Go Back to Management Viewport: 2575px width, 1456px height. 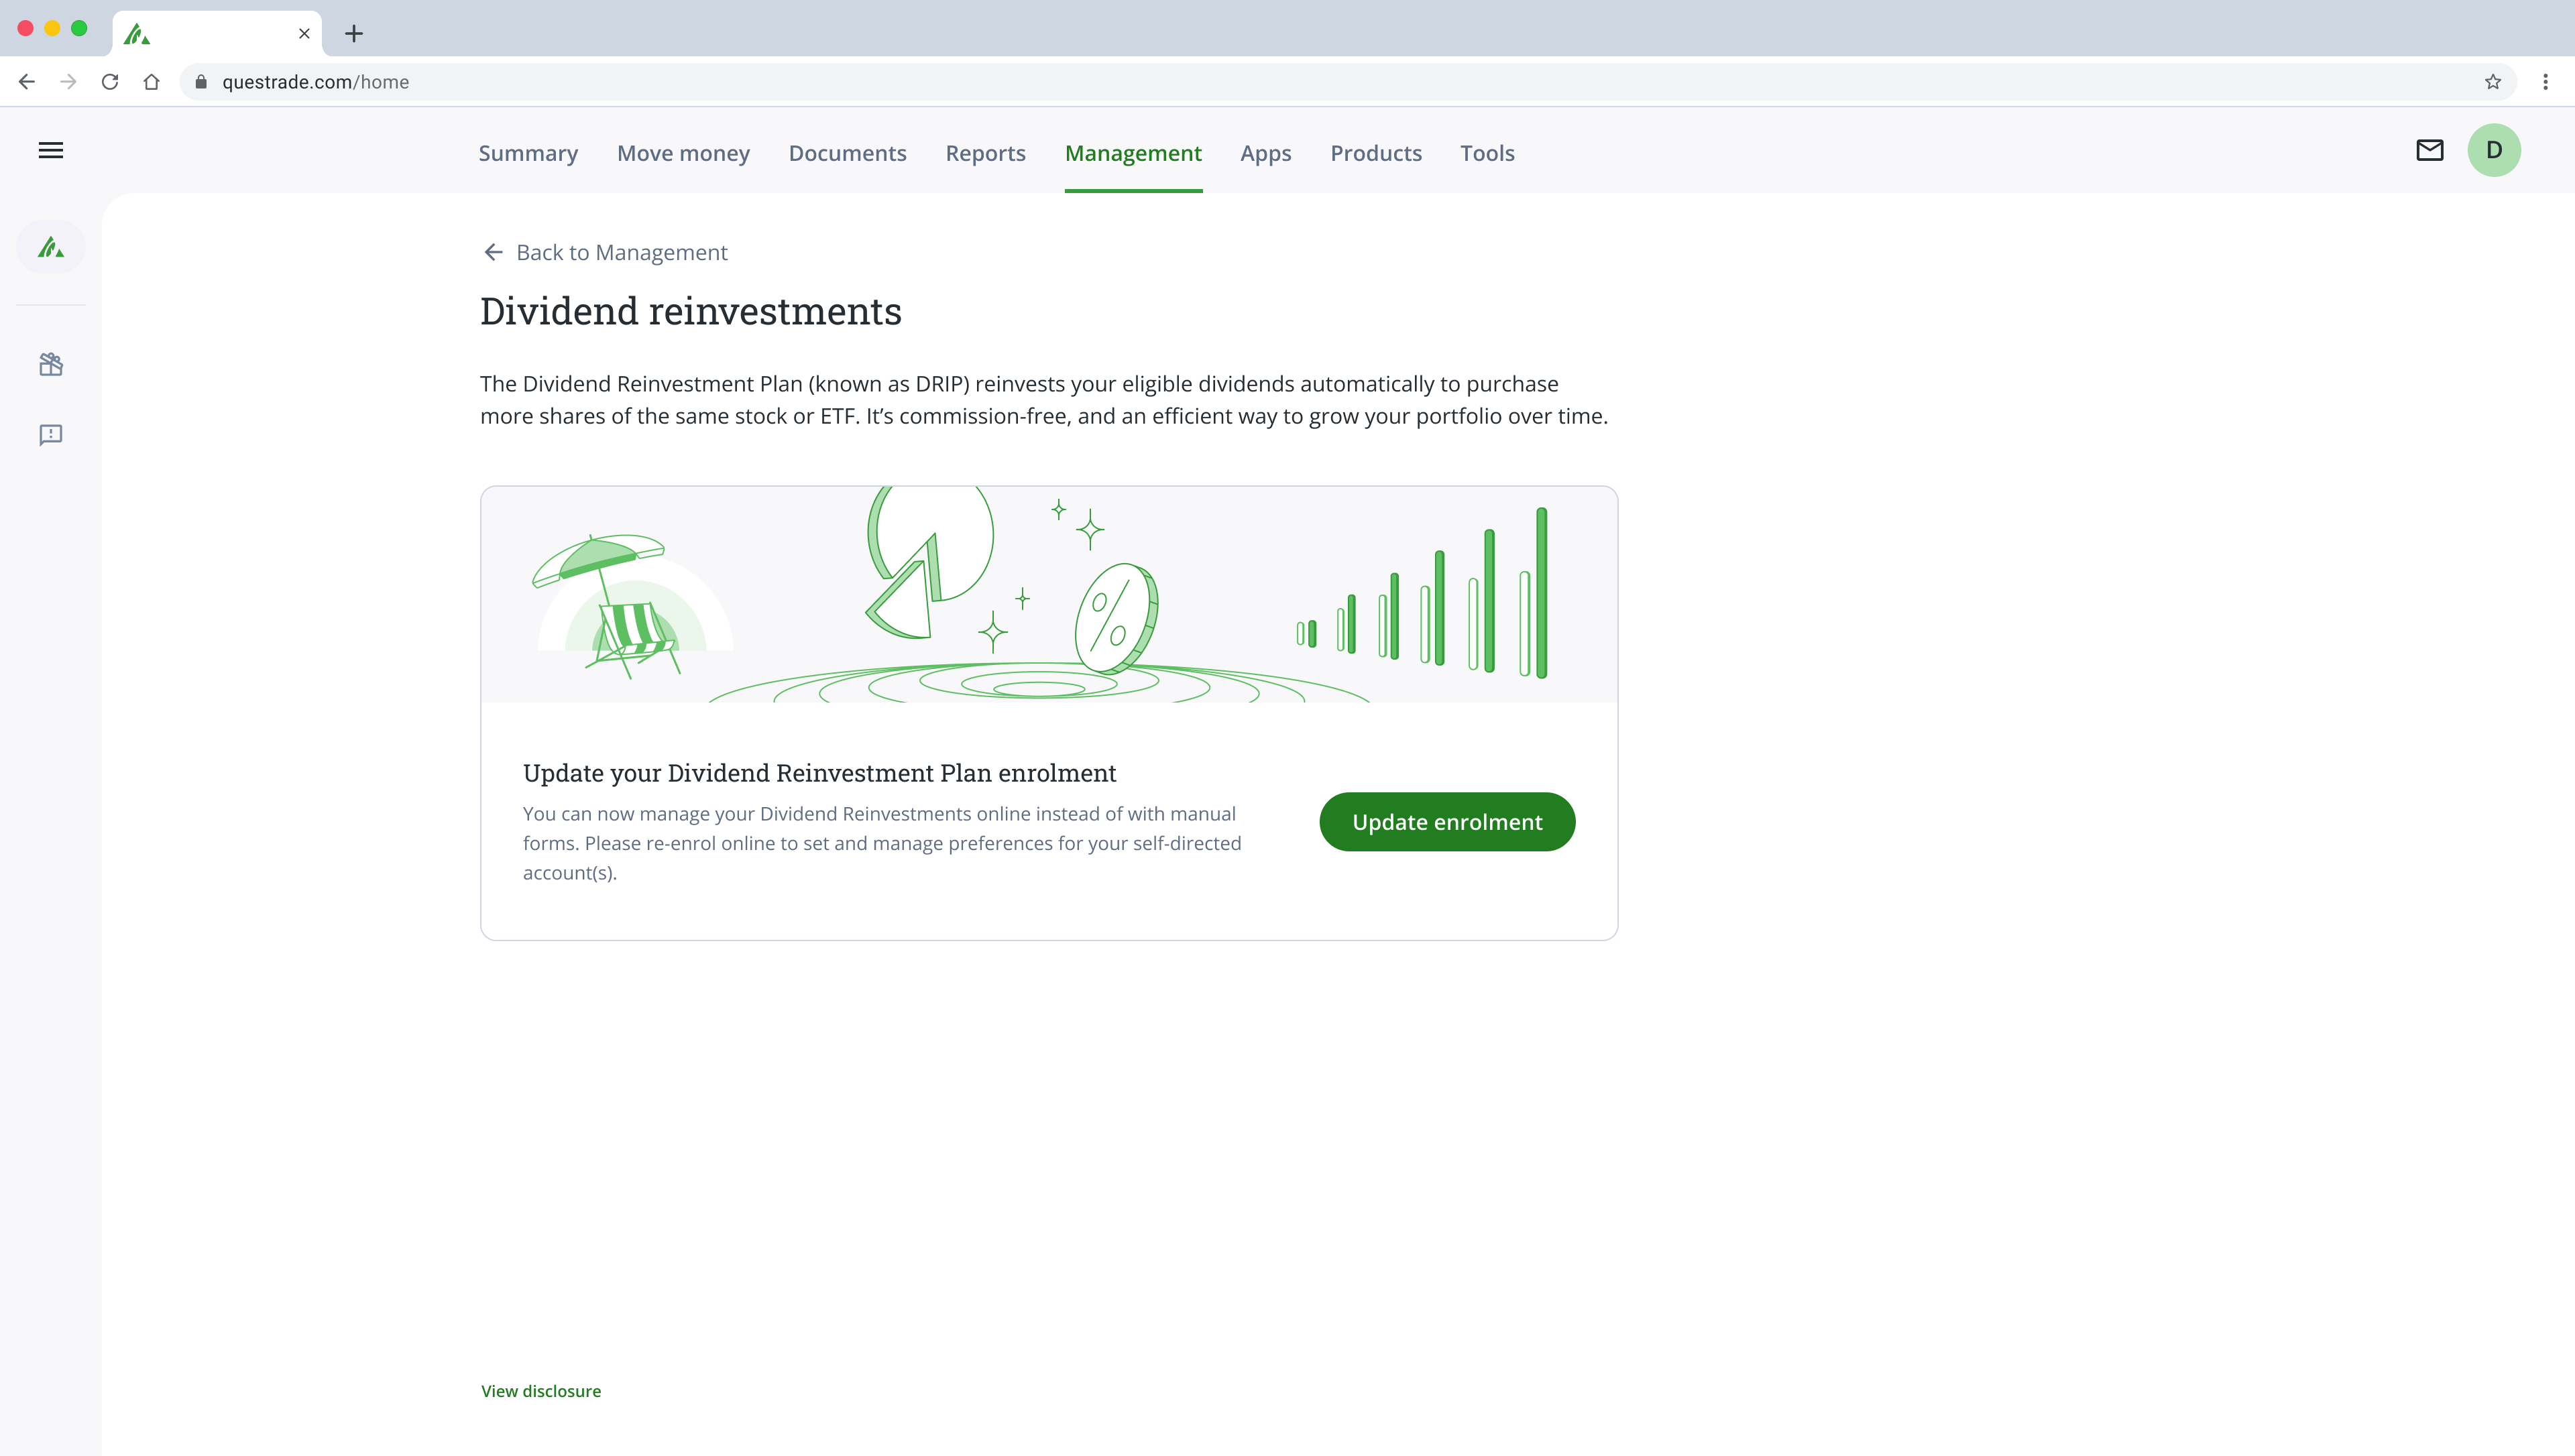(x=606, y=252)
